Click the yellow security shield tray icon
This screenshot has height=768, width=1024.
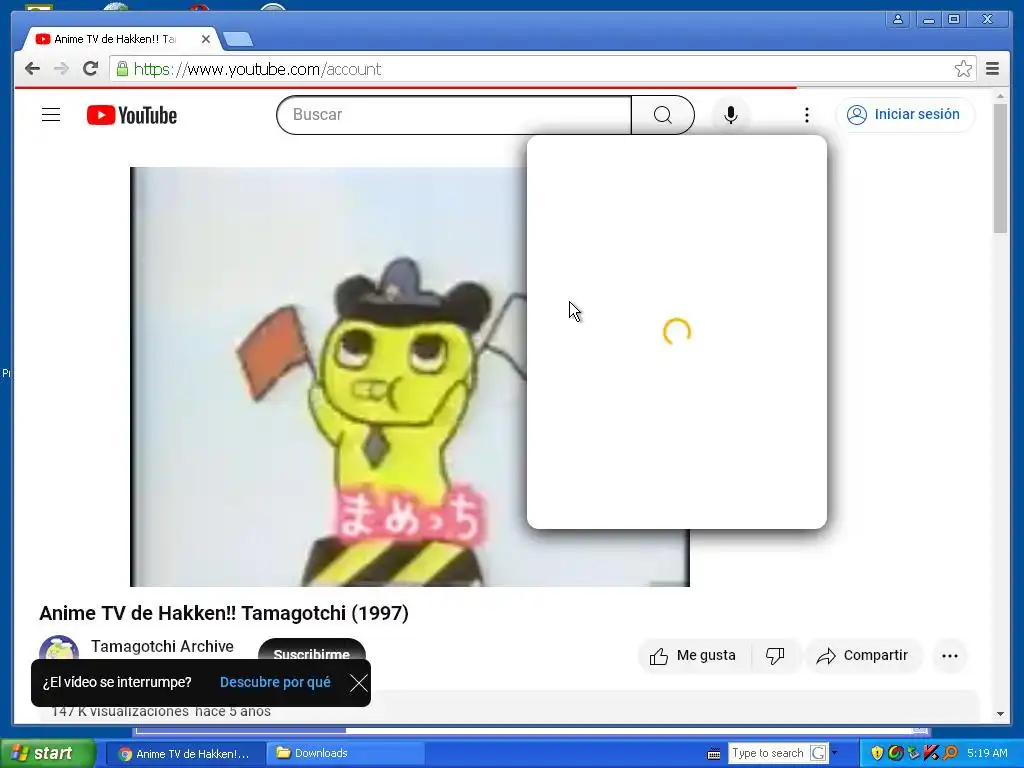[x=877, y=754]
